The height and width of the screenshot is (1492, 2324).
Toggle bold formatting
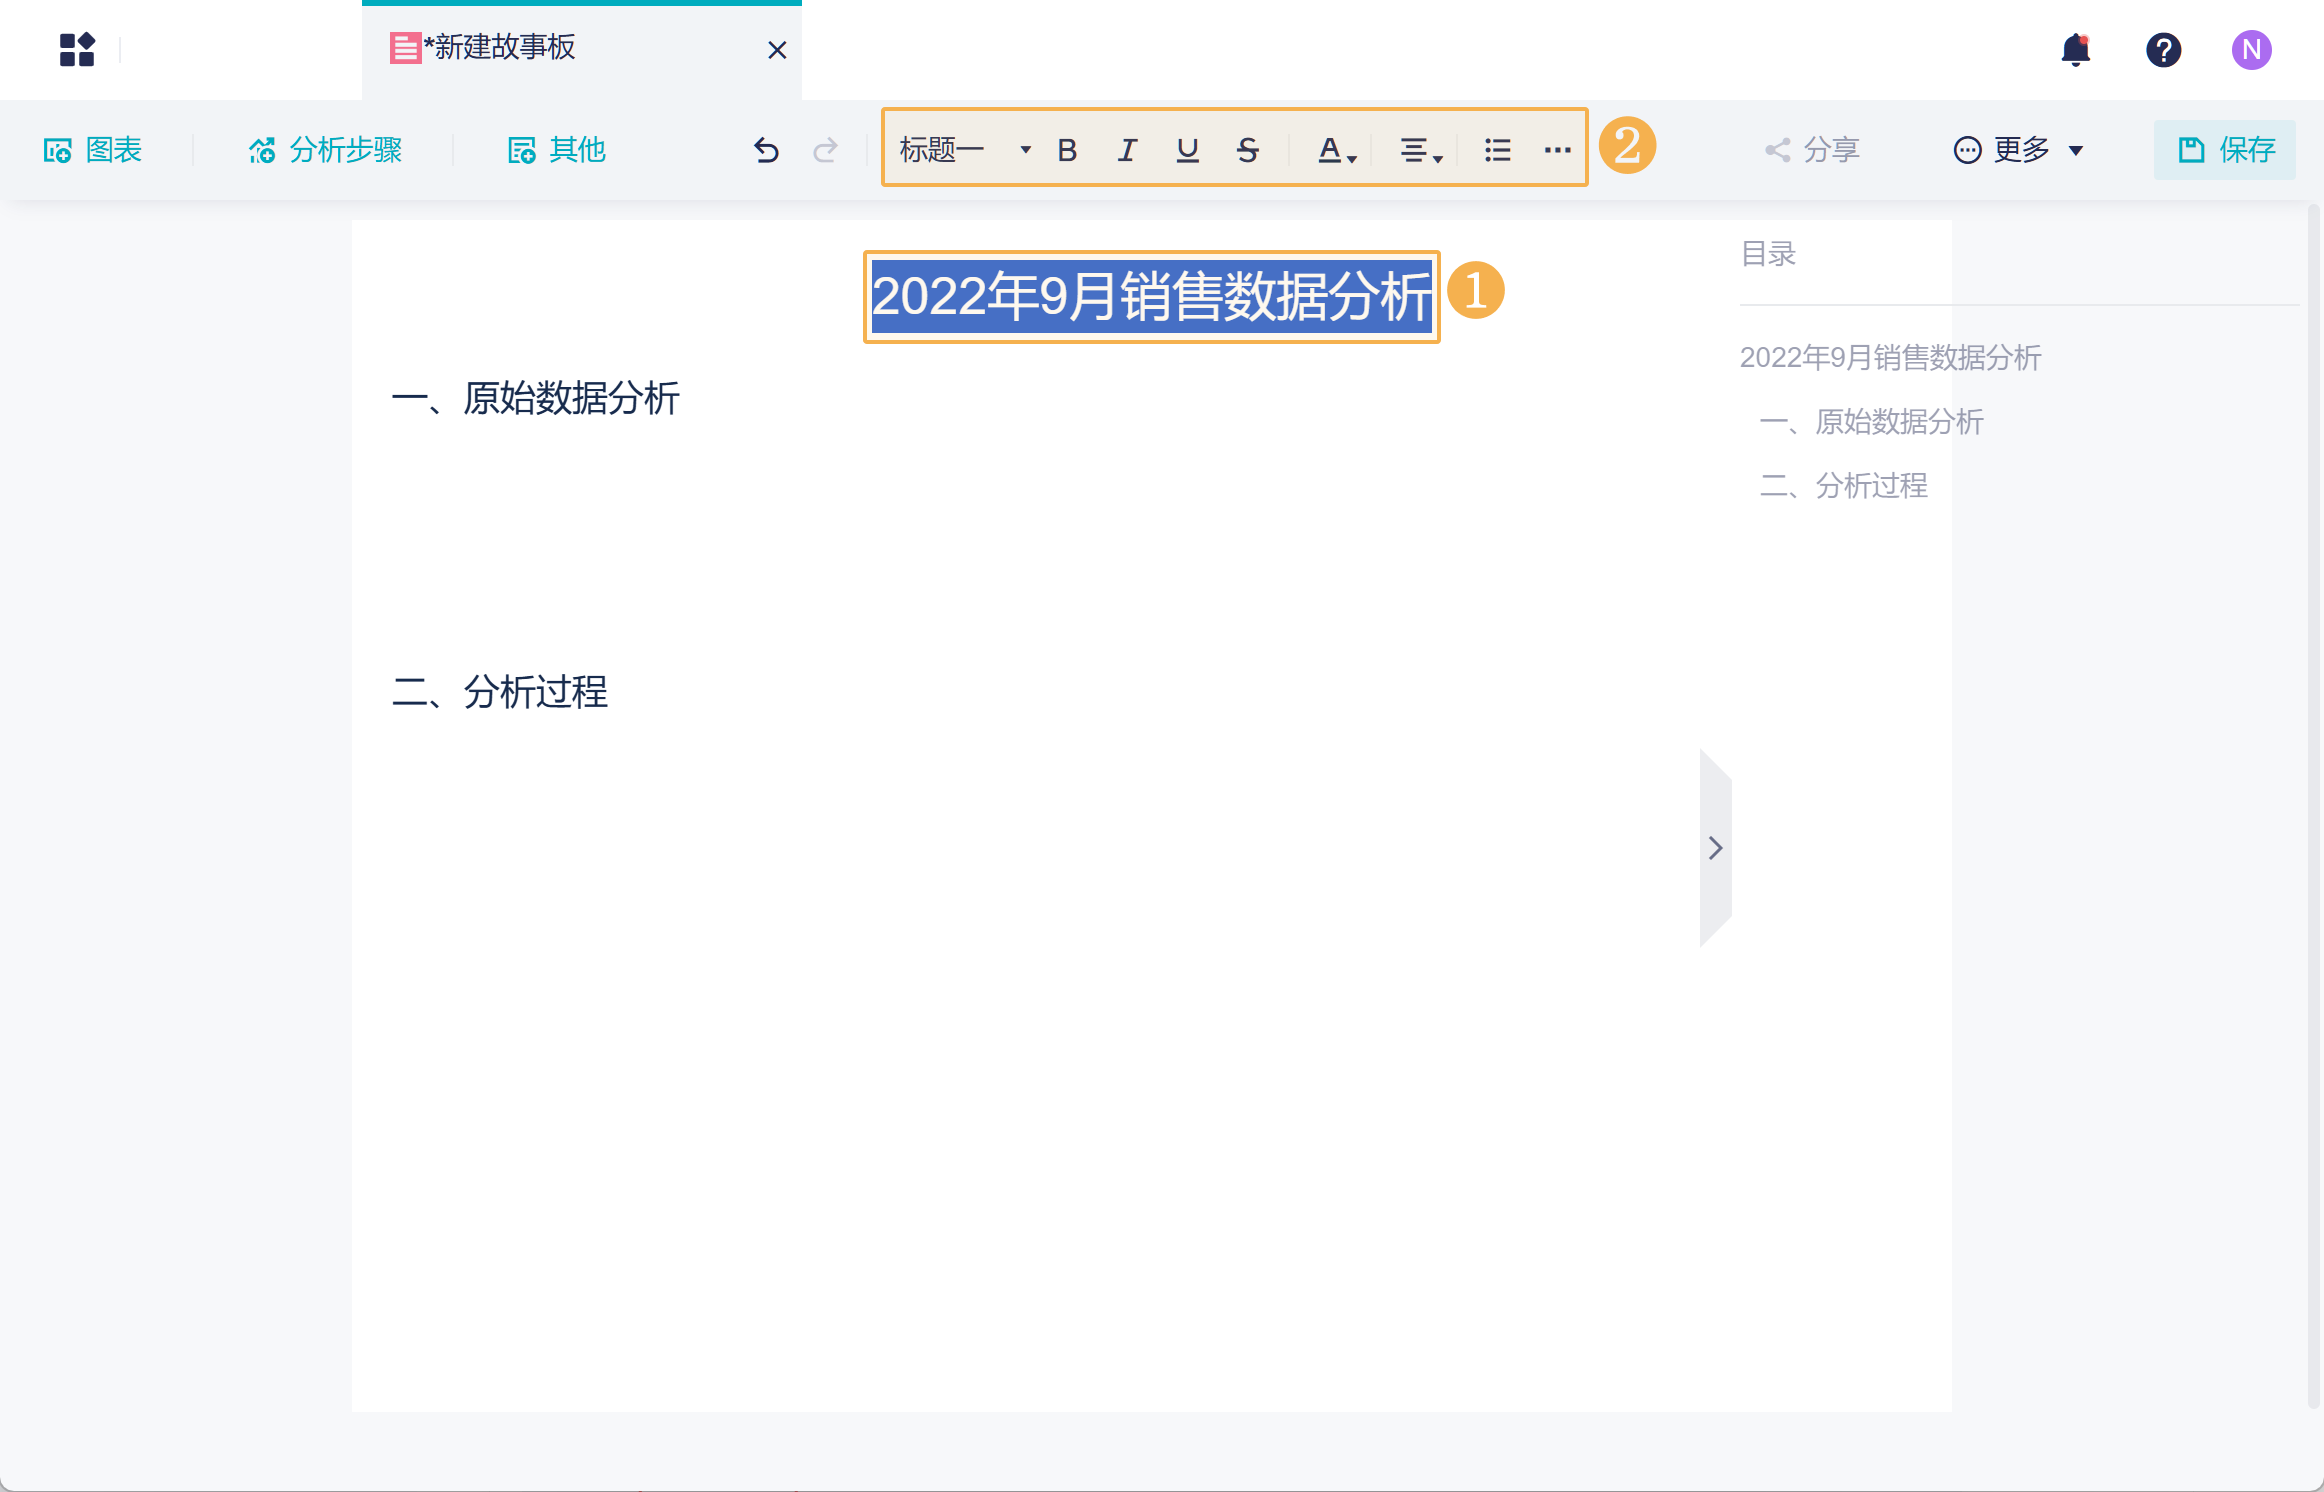(x=1067, y=150)
